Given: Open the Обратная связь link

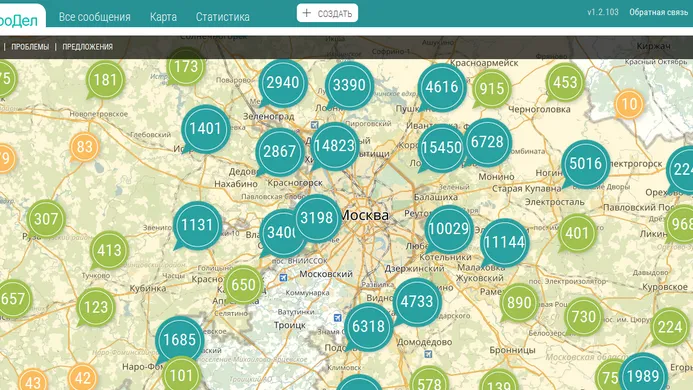Looking at the screenshot, I should click(659, 12).
